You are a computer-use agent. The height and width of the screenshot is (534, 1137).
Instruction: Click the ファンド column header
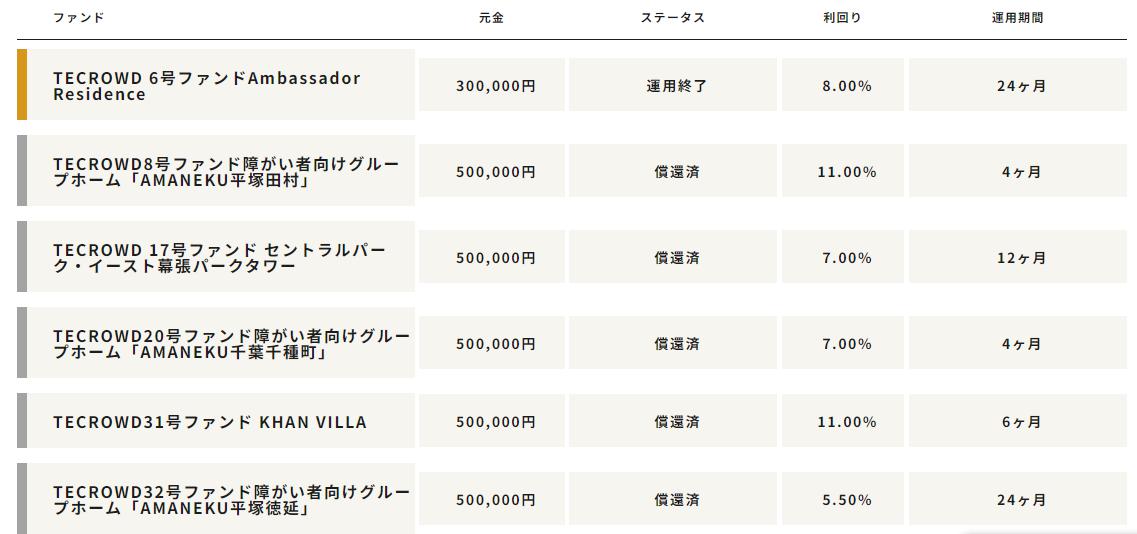pyautogui.click(x=78, y=18)
